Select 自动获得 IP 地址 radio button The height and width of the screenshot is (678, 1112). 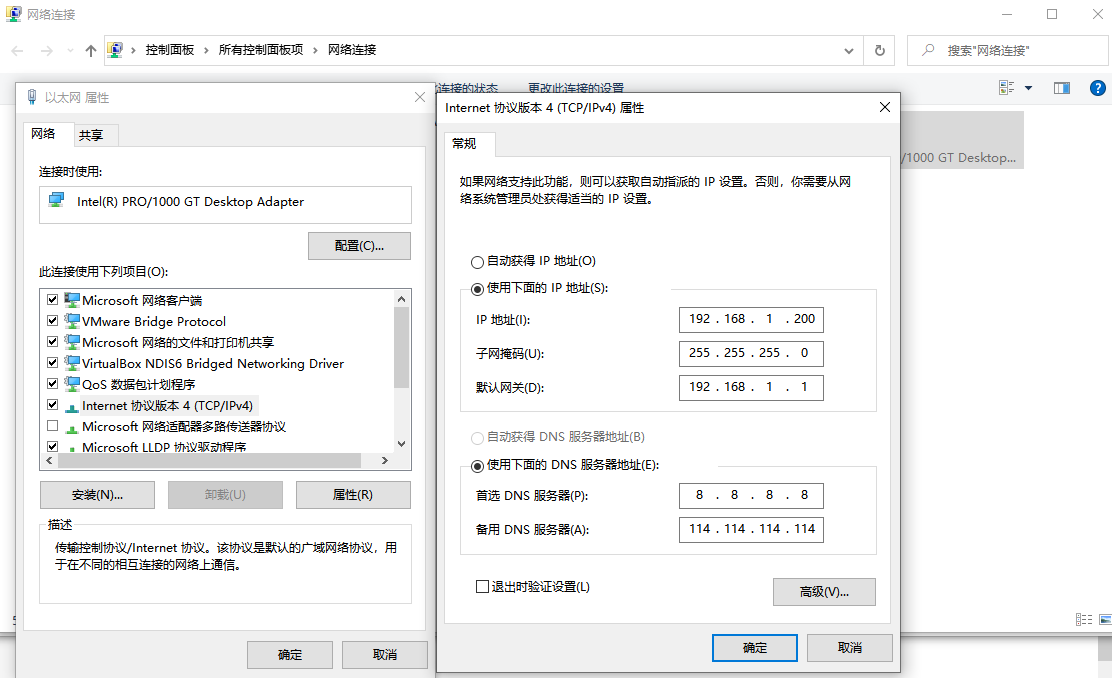click(477, 262)
